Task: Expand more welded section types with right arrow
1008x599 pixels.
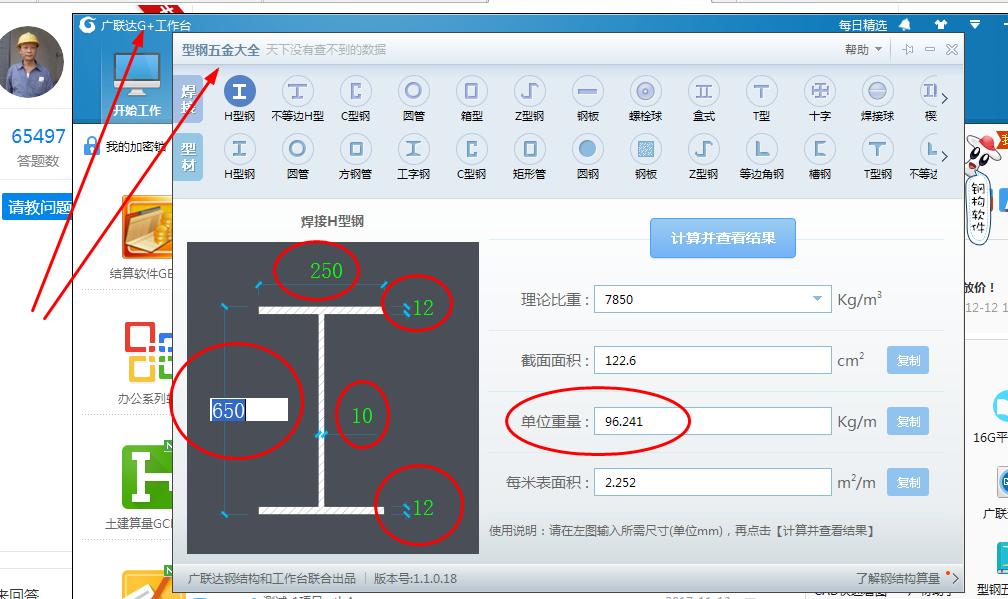Action: pyautogui.click(x=944, y=98)
